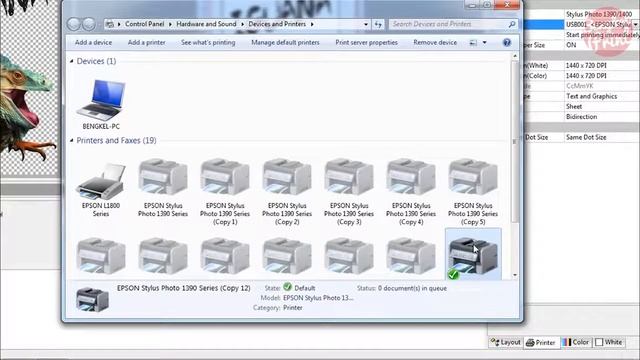The image size is (640, 360).
Task: Select EPSON Stylus Photo 1390 Series (Copy 1)
Action: pos(225,177)
